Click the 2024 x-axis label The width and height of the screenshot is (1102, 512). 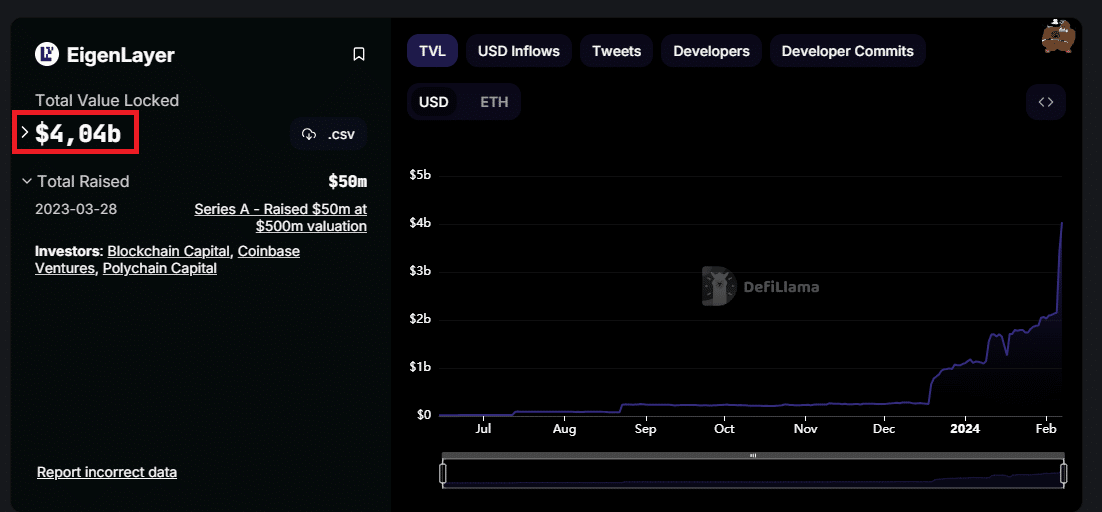click(966, 428)
